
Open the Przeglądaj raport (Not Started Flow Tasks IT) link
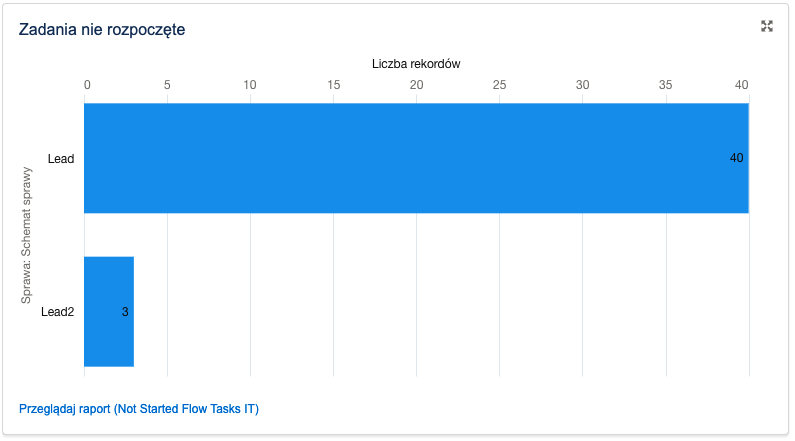coord(139,409)
